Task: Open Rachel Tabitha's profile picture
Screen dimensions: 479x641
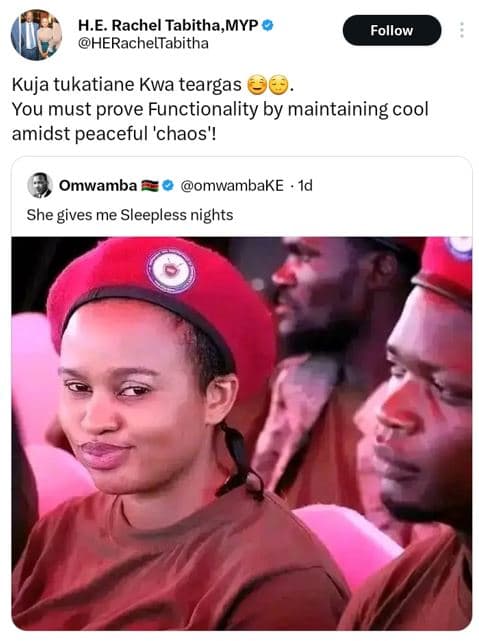Action: [36, 35]
